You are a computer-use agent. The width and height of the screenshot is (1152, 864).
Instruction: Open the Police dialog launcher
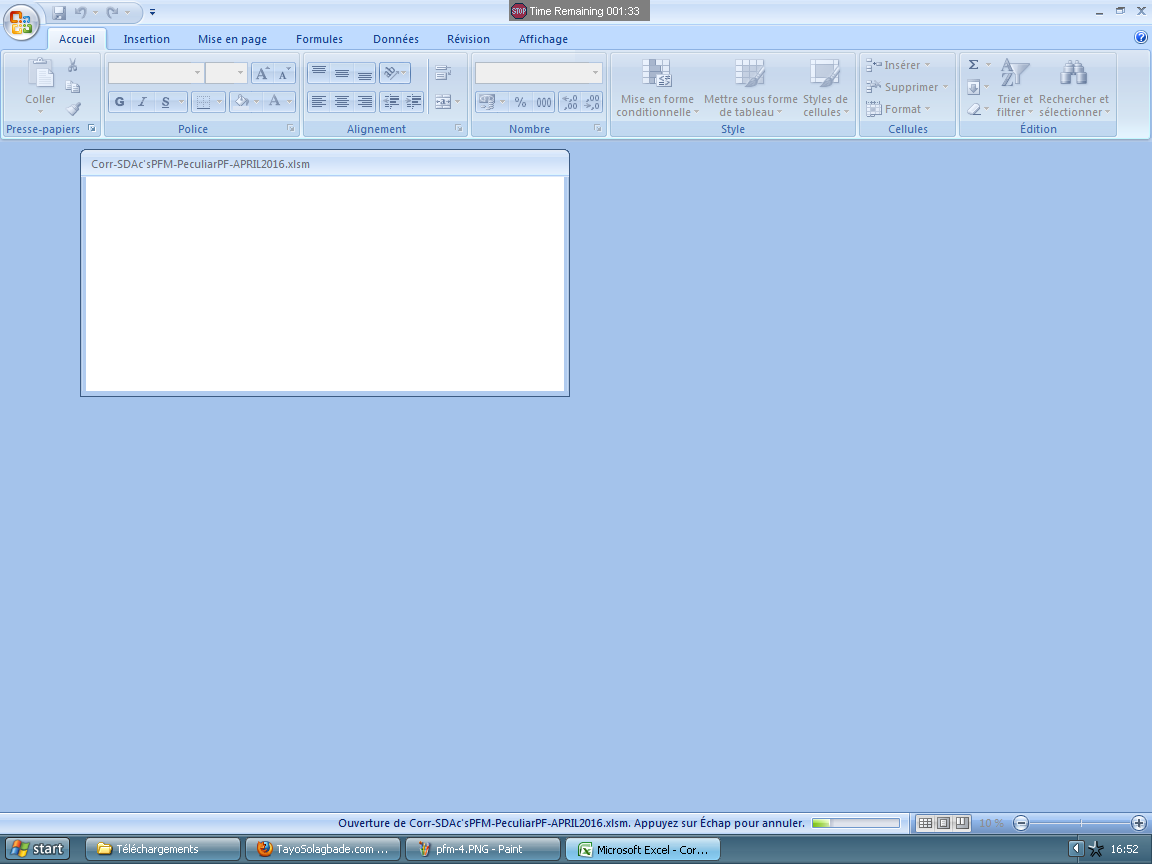coord(291,128)
